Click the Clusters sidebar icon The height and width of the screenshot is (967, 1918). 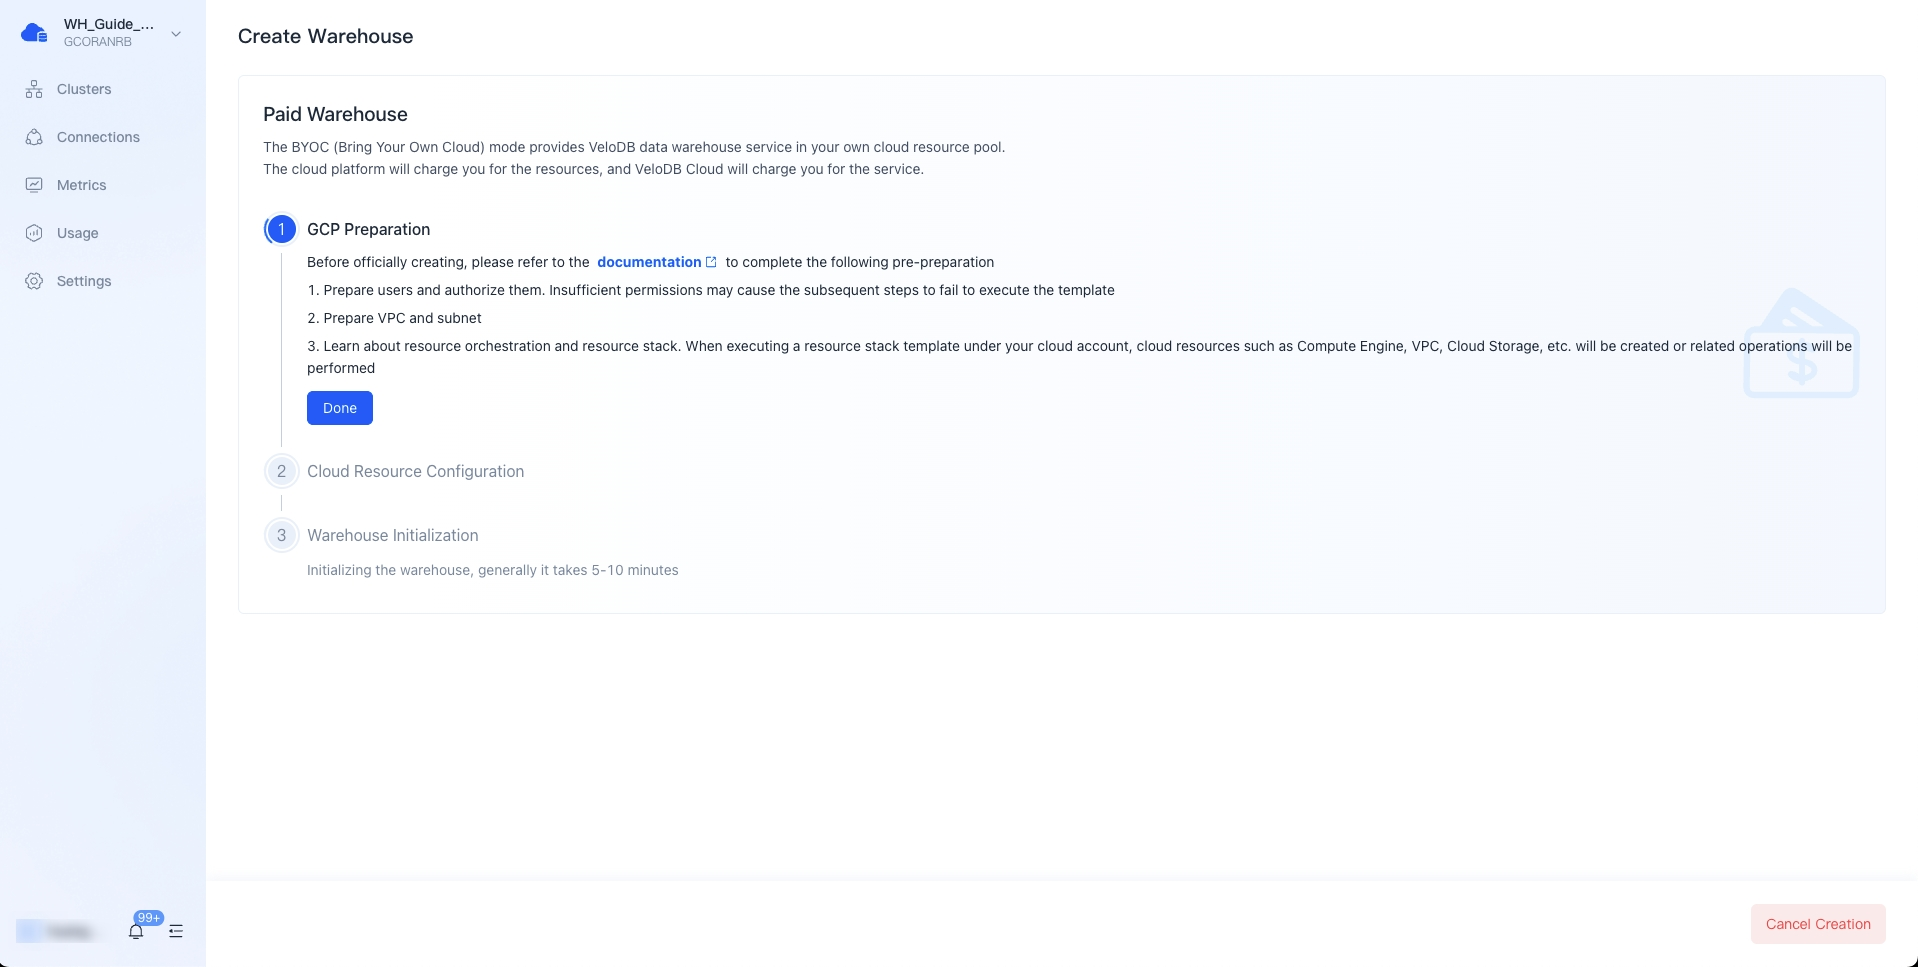(x=34, y=89)
